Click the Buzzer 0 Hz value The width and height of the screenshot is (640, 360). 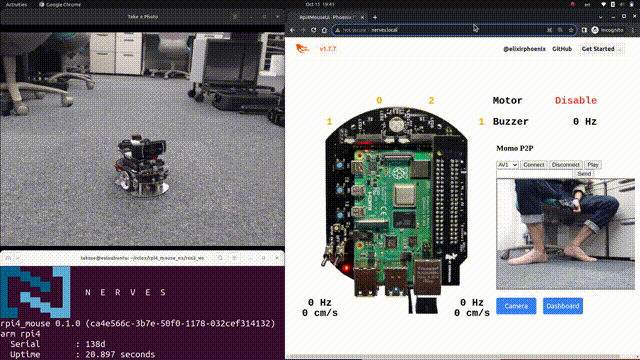[585, 122]
